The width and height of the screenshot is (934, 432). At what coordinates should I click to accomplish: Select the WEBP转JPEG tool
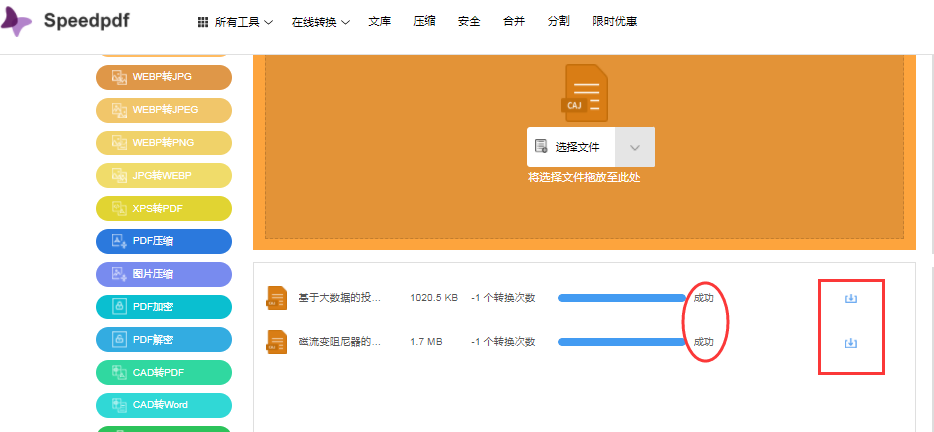pos(164,110)
